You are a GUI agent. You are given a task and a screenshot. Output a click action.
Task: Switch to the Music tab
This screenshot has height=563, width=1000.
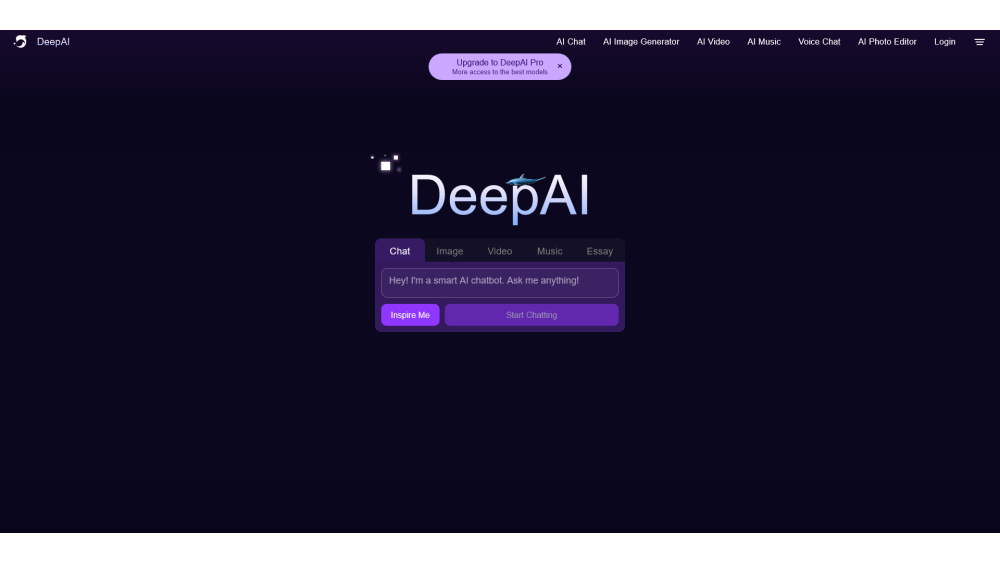(x=550, y=251)
